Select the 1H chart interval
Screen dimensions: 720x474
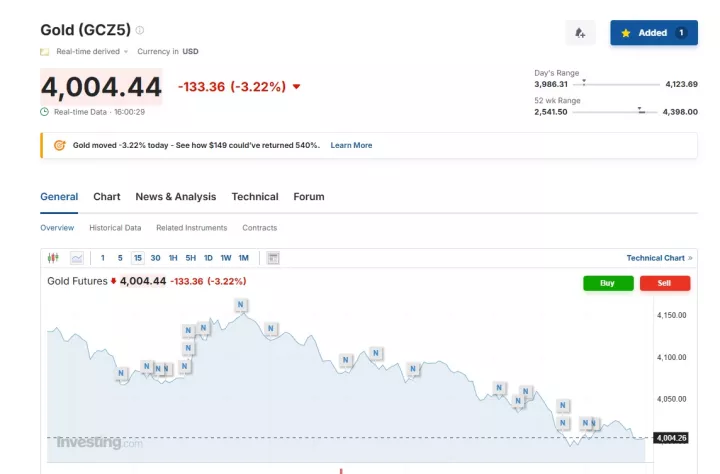click(x=173, y=258)
